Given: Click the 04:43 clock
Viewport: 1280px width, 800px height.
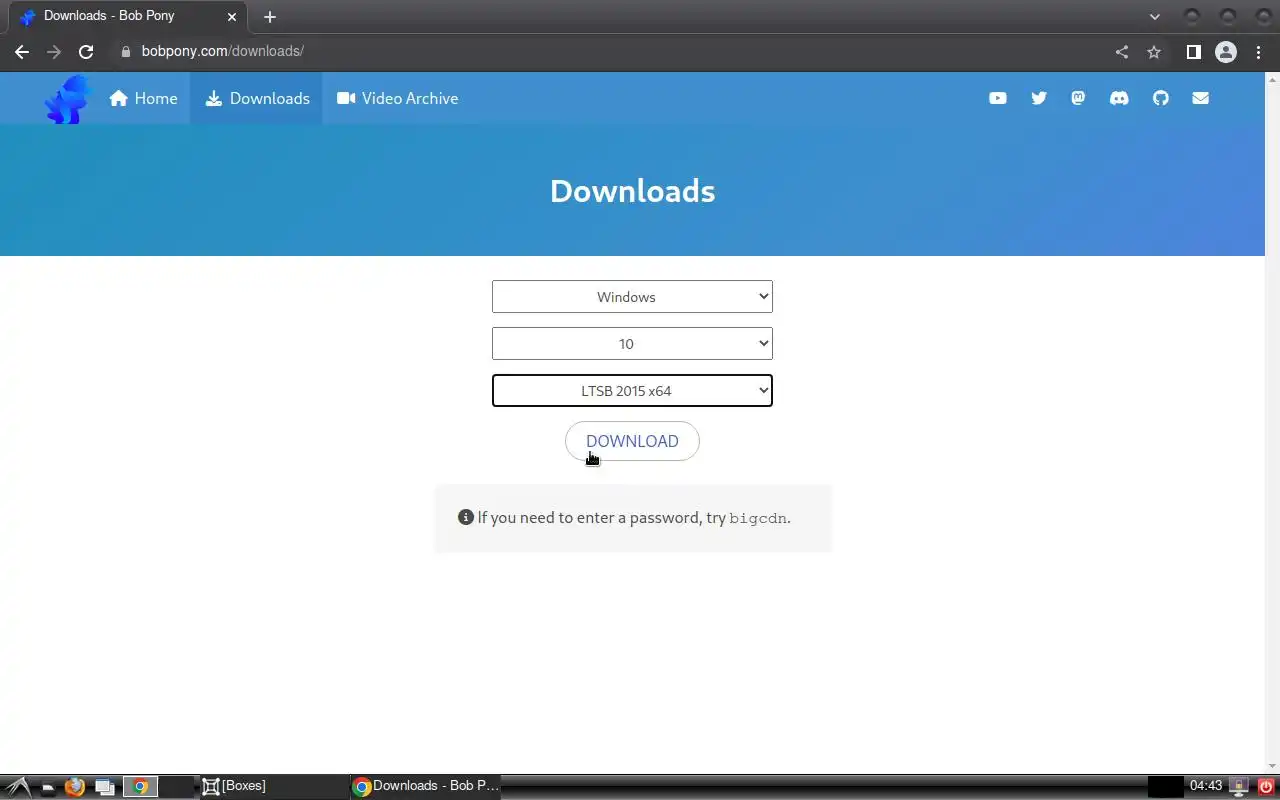Looking at the screenshot, I should [1206, 786].
